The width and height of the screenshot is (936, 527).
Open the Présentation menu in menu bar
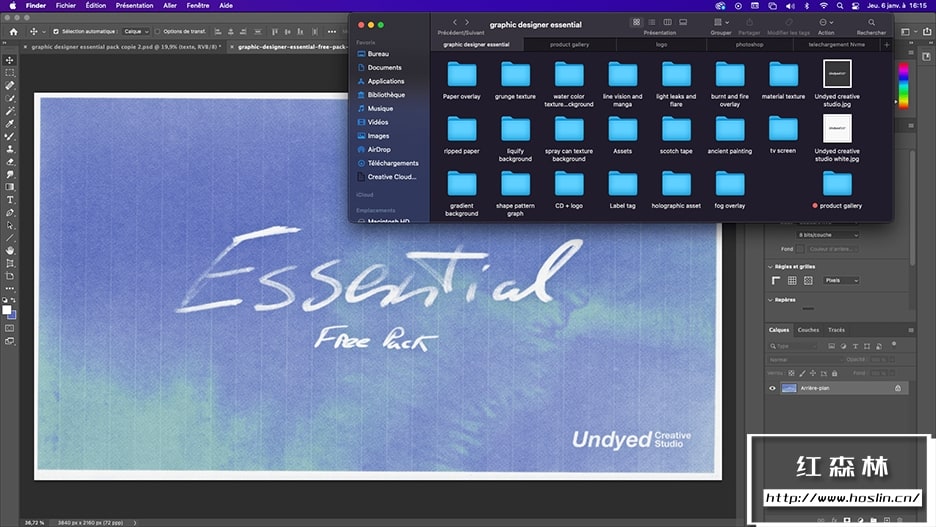tap(134, 5)
